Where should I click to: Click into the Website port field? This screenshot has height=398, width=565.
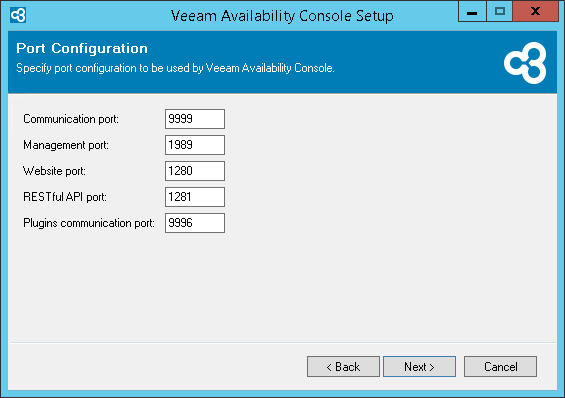click(x=195, y=171)
